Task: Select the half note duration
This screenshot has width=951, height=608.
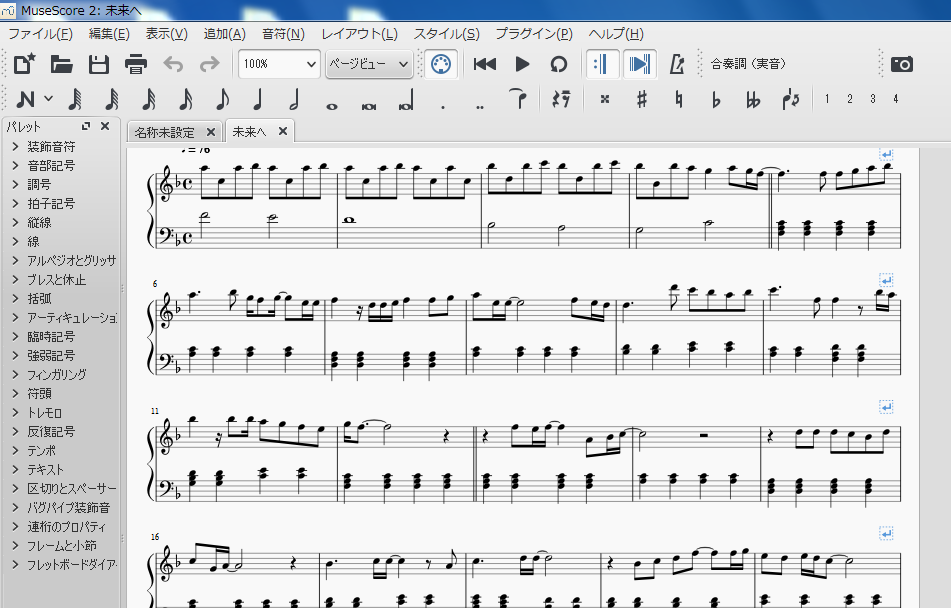Action: pyautogui.click(x=295, y=99)
